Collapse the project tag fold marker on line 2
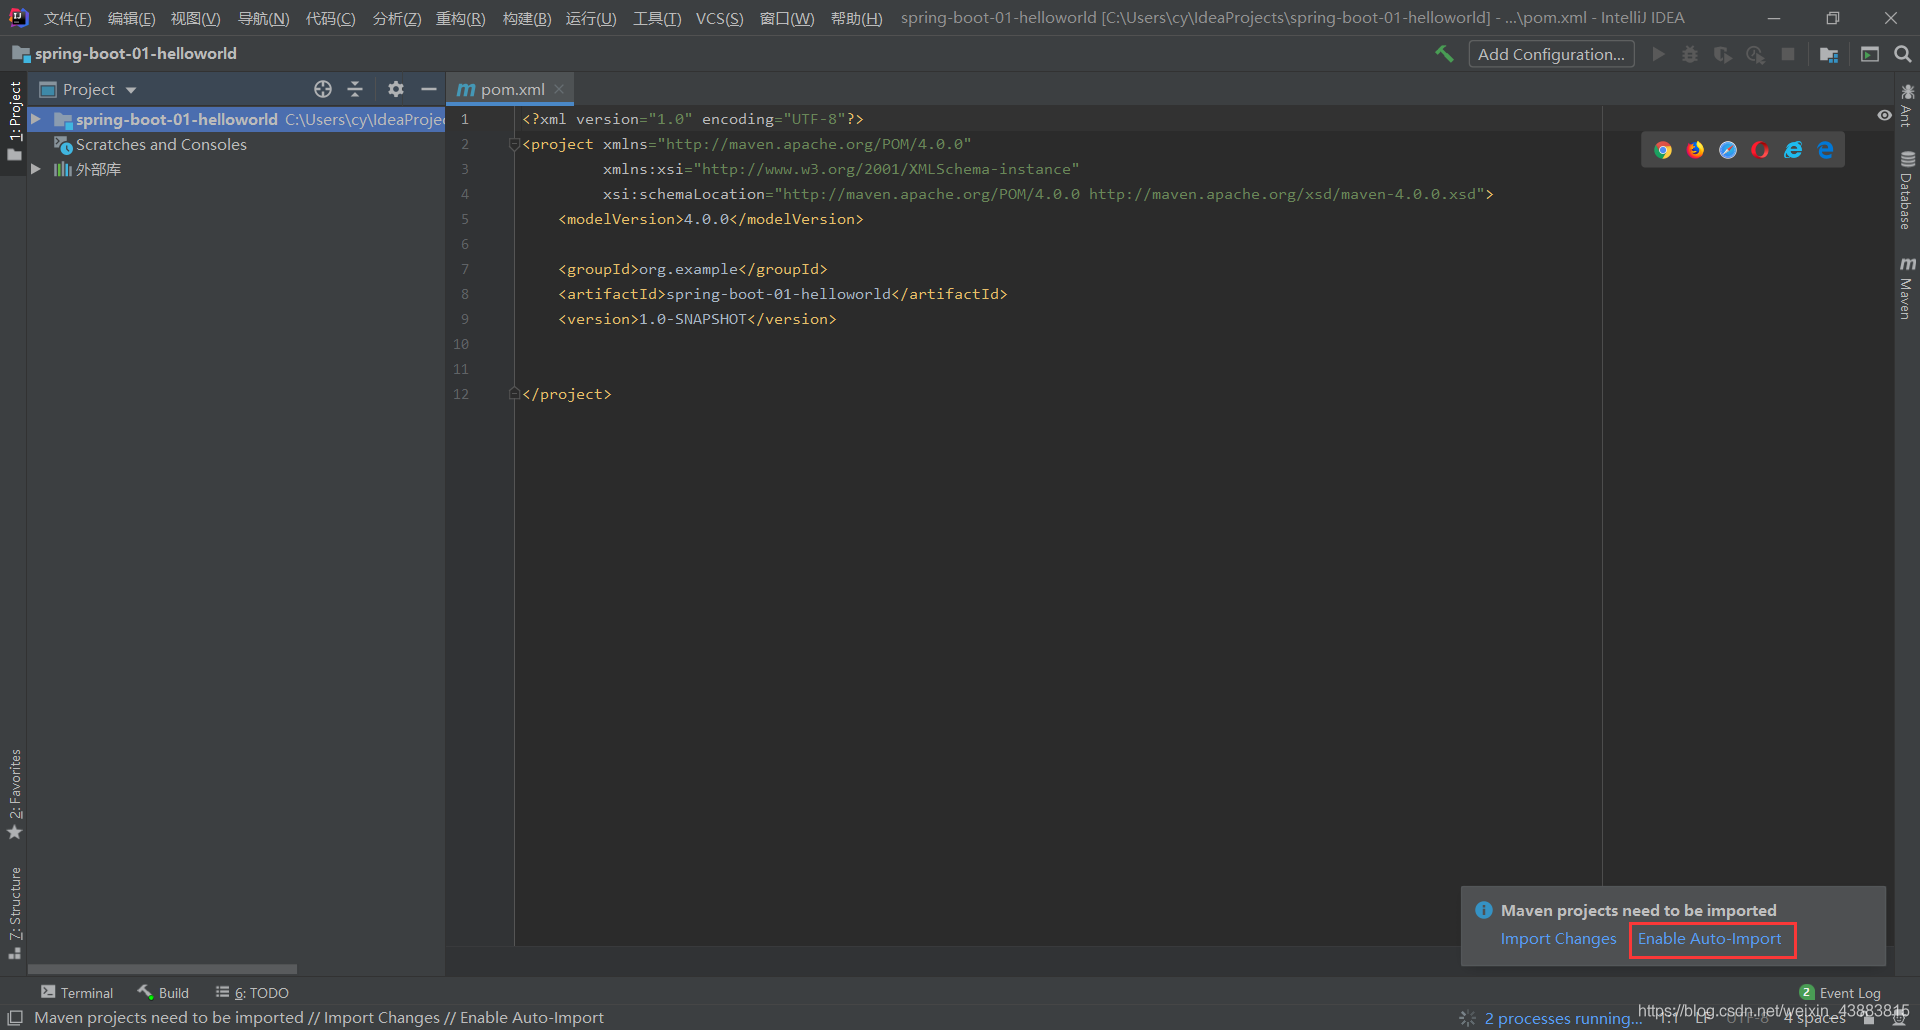The width and height of the screenshot is (1920, 1030). [514, 144]
